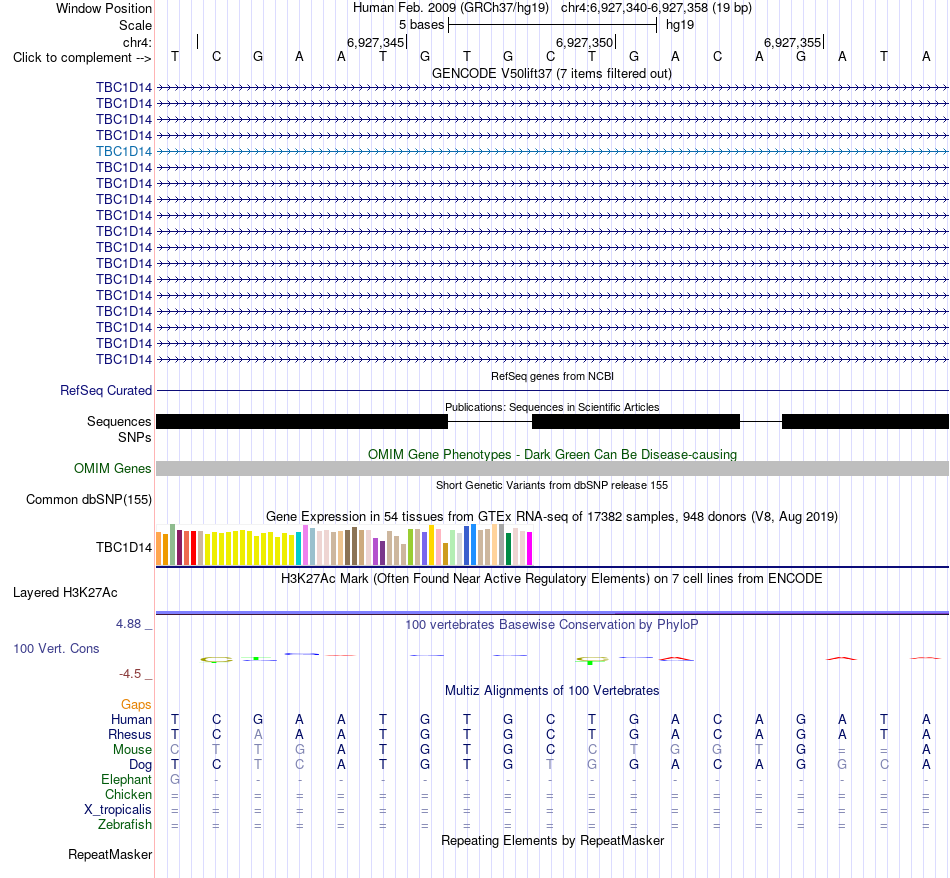The height and width of the screenshot is (878, 950).
Task: Open "Repeating Elements by RepeatMasker" title
Action: [x=552, y=840]
